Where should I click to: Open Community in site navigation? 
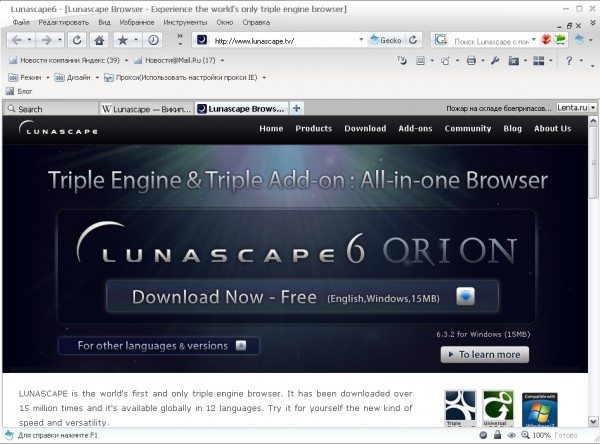(x=468, y=129)
